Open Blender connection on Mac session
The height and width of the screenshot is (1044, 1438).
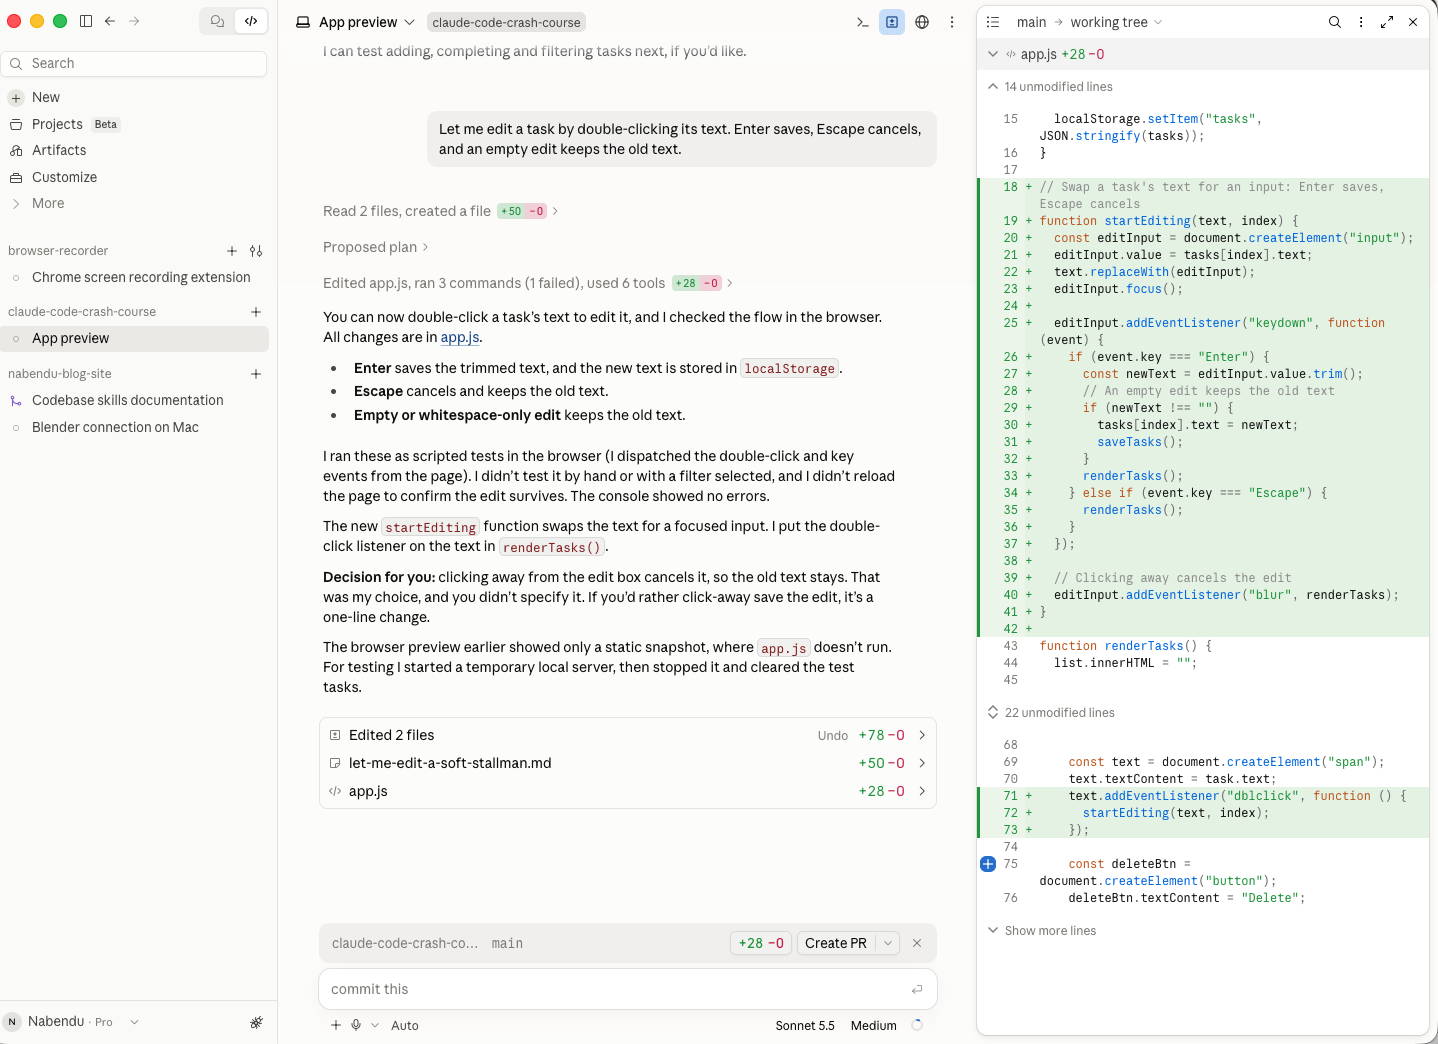click(x=135, y=427)
